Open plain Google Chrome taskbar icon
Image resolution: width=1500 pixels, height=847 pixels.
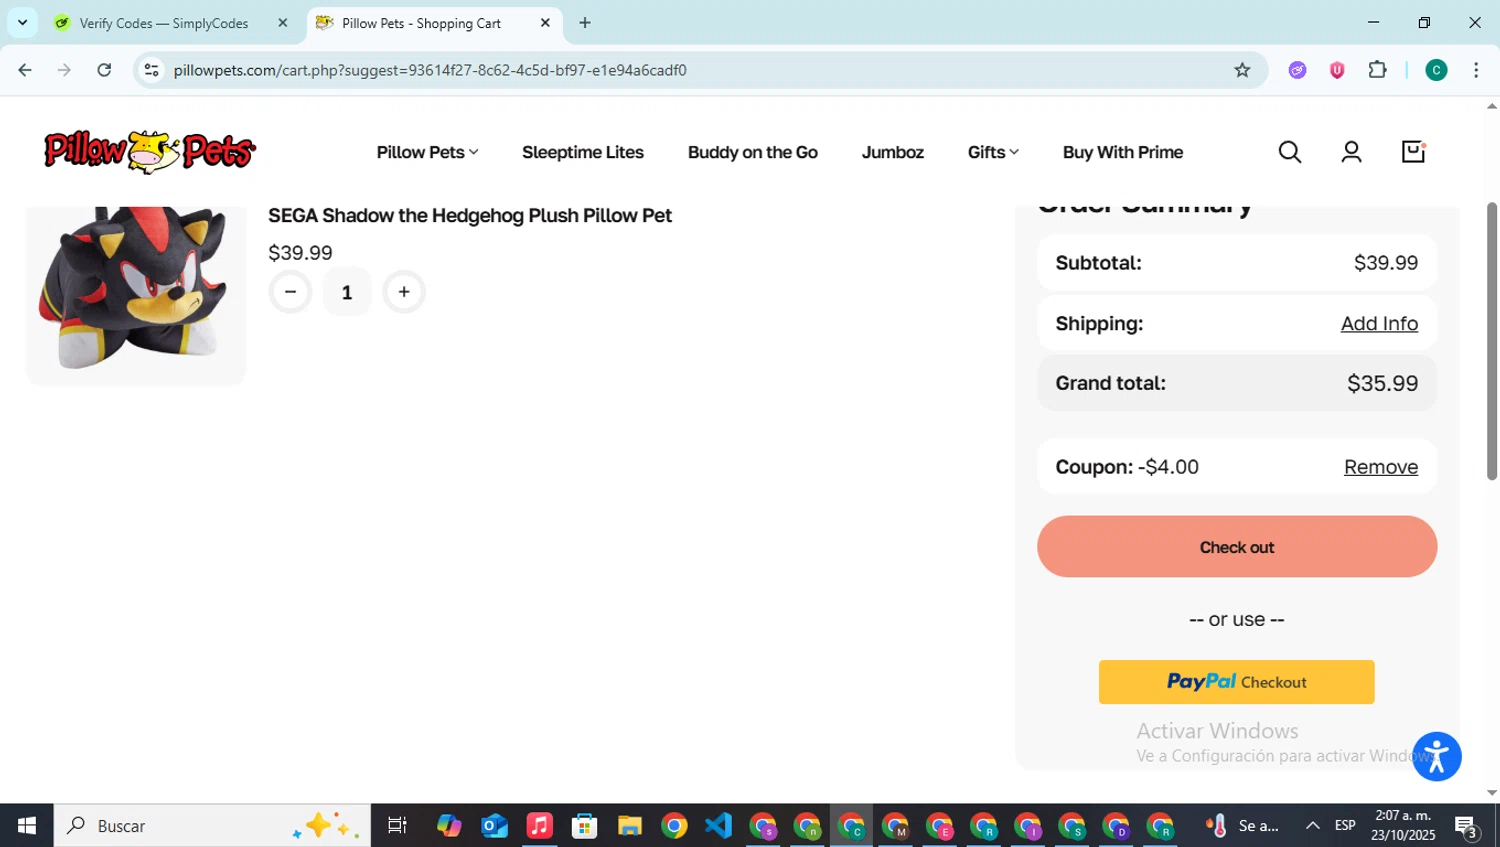point(674,826)
